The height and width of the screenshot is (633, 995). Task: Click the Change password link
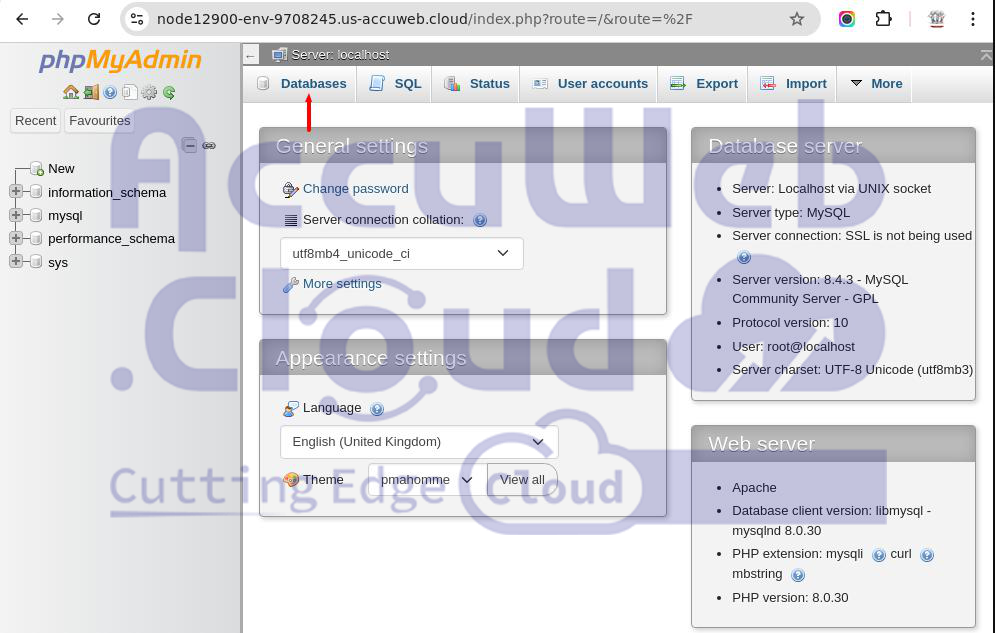pos(355,189)
